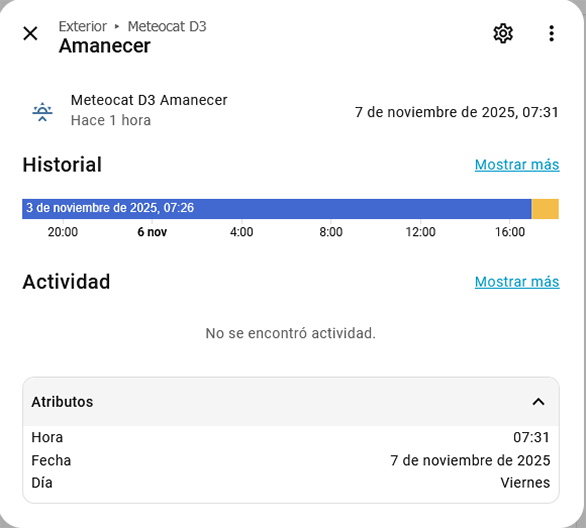Click the Fecha attribute row

(x=291, y=460)
